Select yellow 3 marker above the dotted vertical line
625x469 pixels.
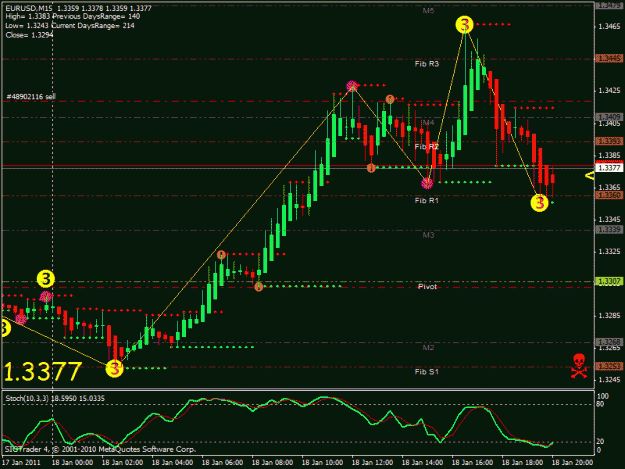(46, 279)
